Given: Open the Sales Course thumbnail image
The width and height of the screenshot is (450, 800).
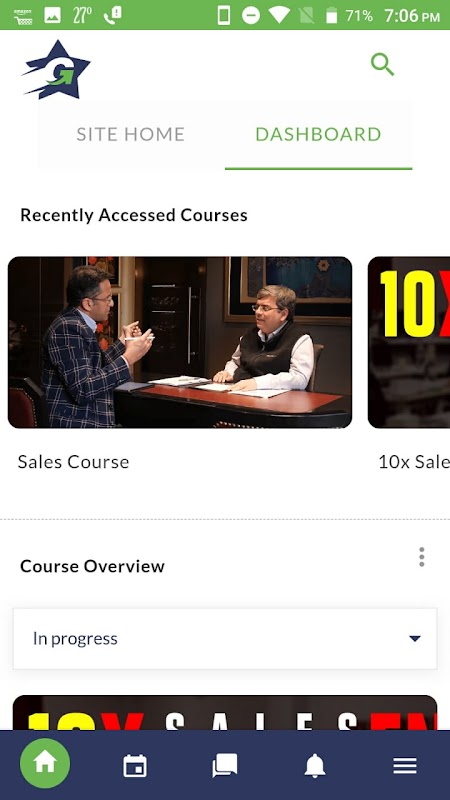Looking at the screenshot, I should (x=180, y=342).
